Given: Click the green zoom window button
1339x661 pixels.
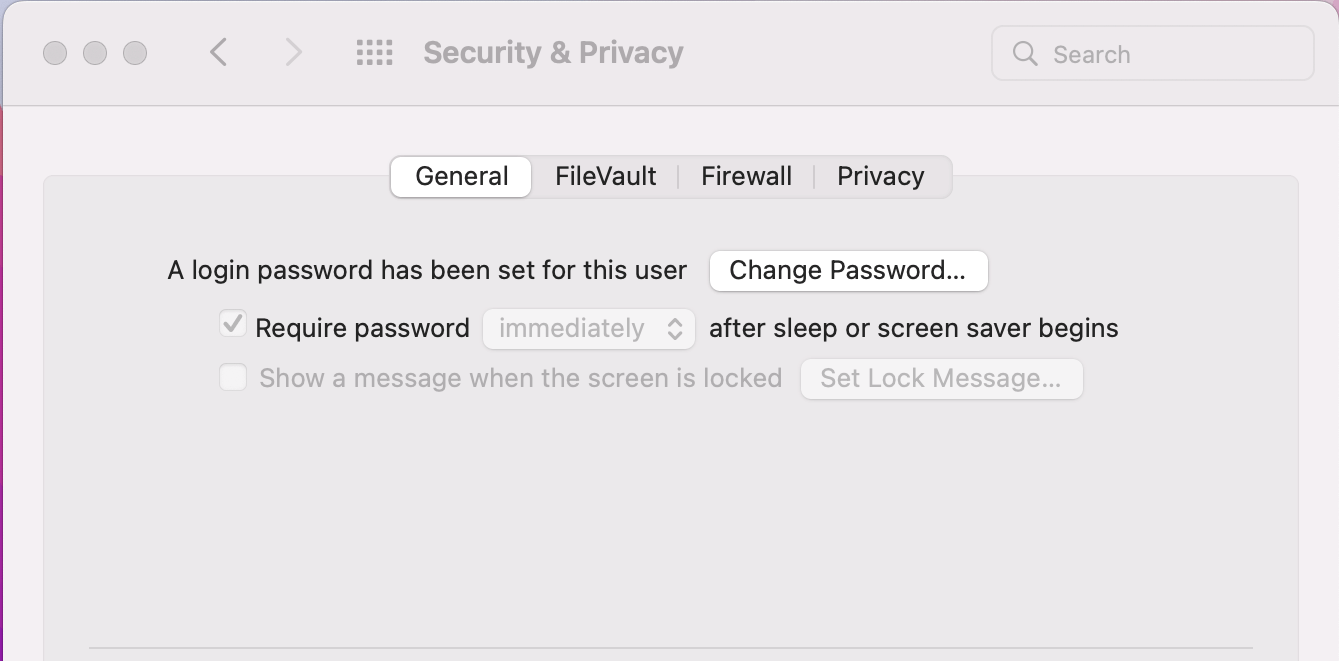Looking at the screenshot, I should click(135, 52).
